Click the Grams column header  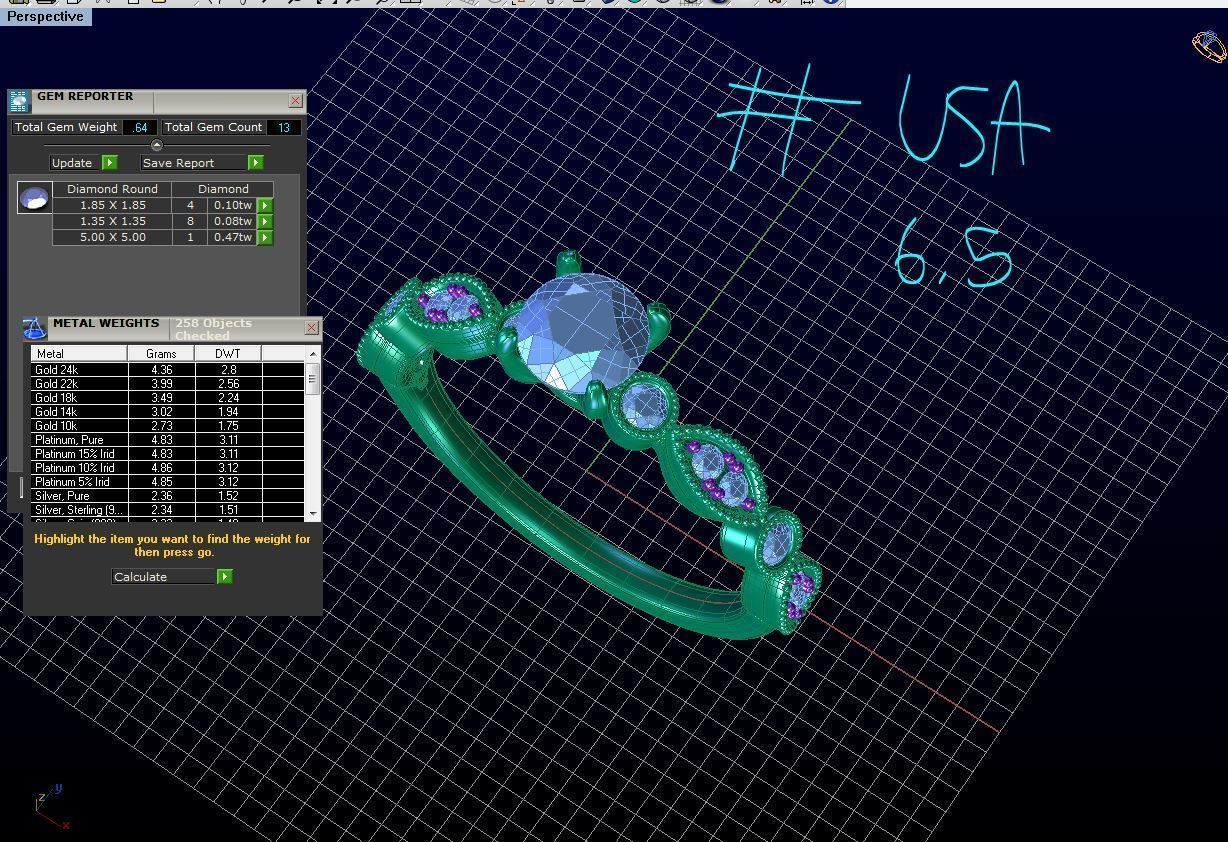161,353
